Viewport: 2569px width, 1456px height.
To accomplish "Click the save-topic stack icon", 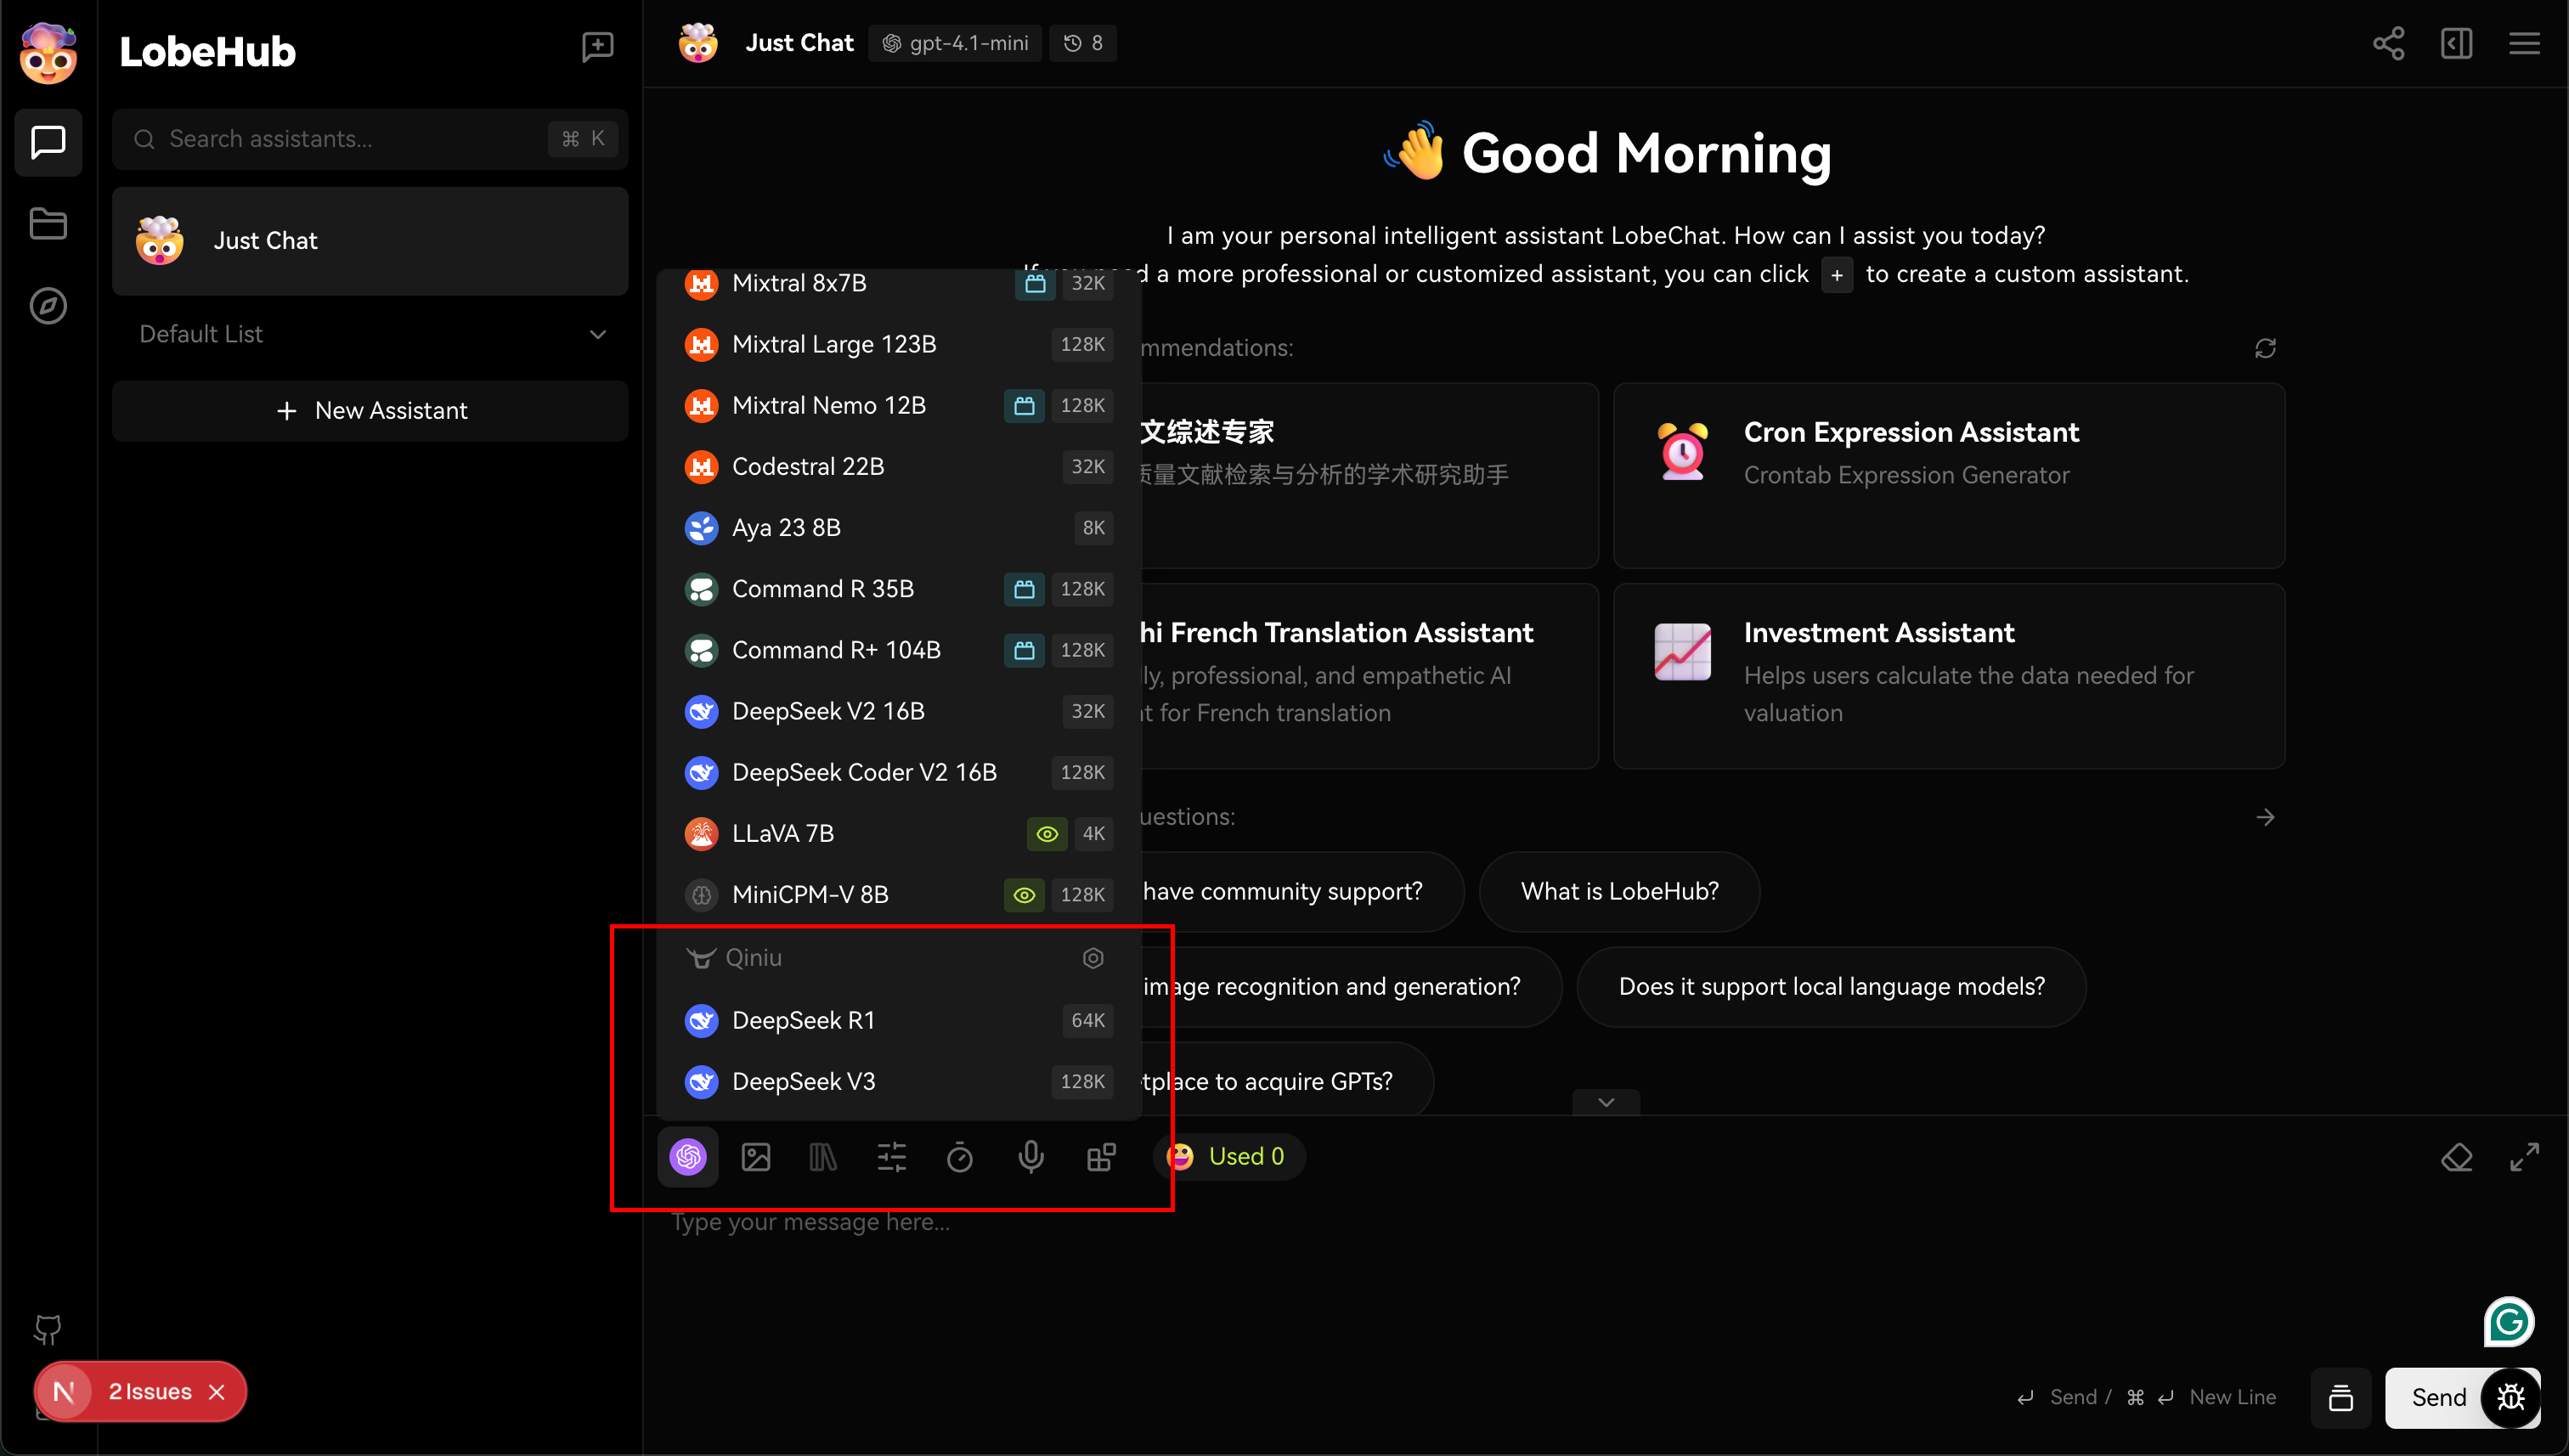I will [2341, 1397].
